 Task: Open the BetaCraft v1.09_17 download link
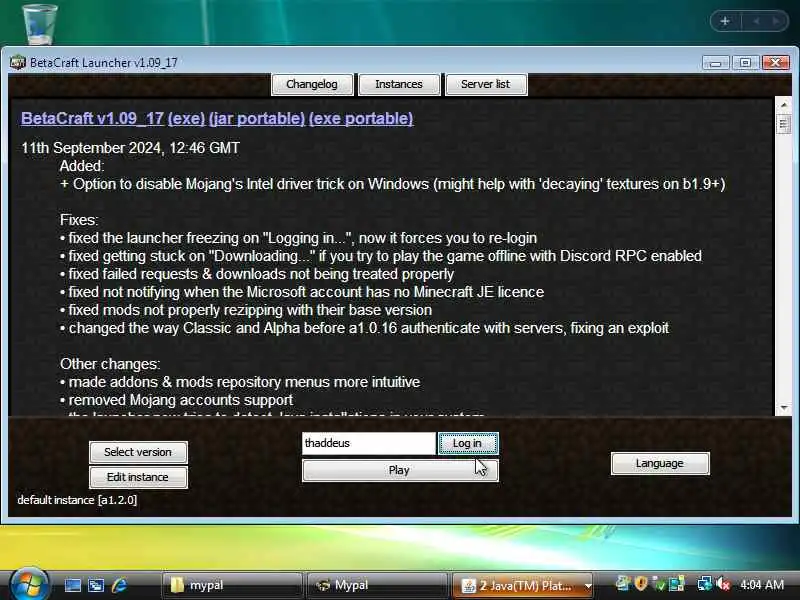tap(92, 118)
